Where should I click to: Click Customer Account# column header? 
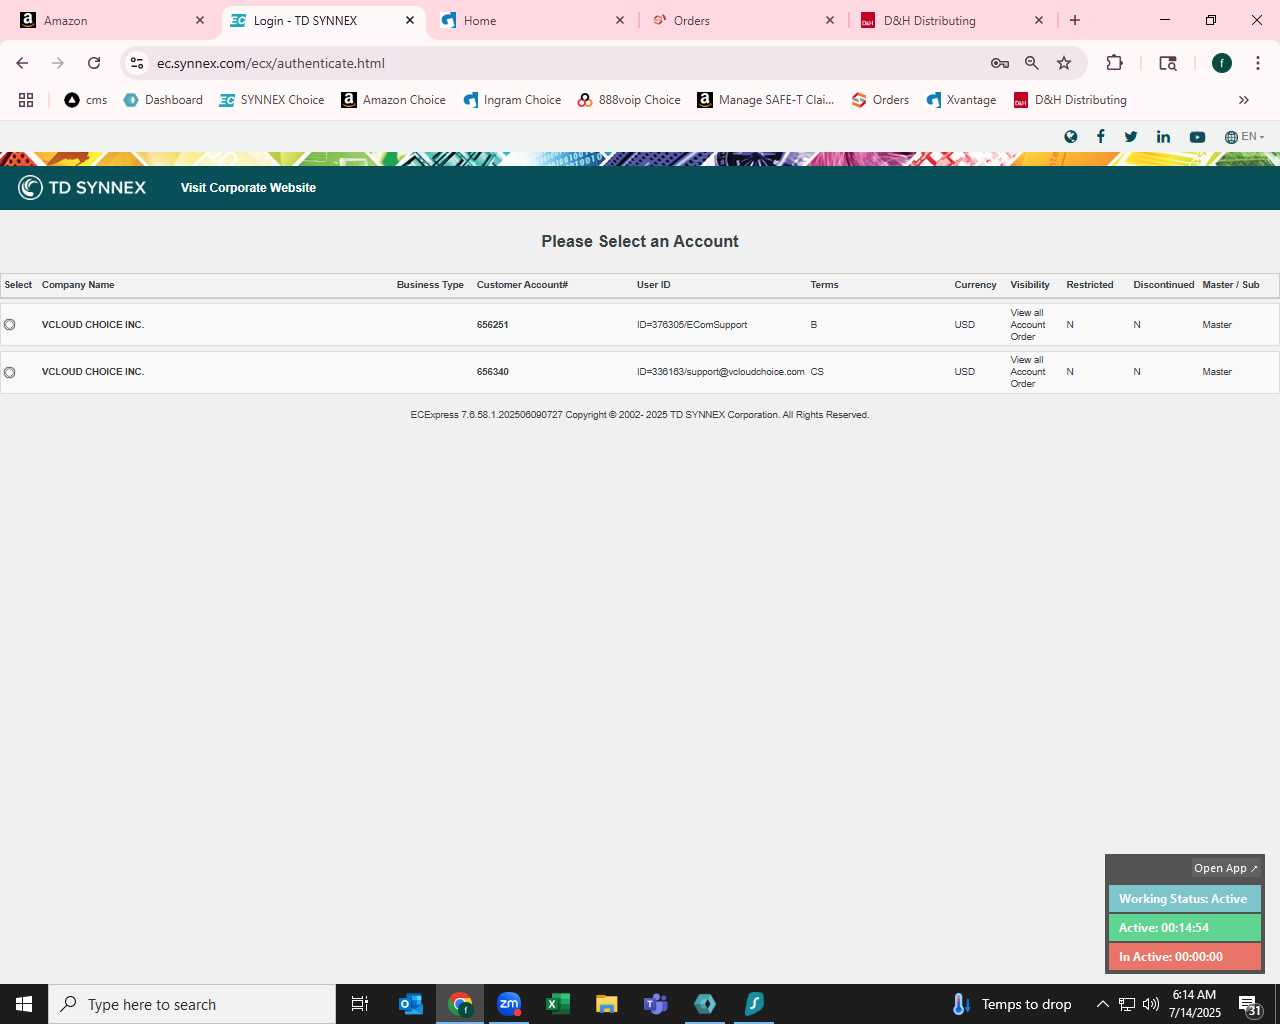coord(522,285)
